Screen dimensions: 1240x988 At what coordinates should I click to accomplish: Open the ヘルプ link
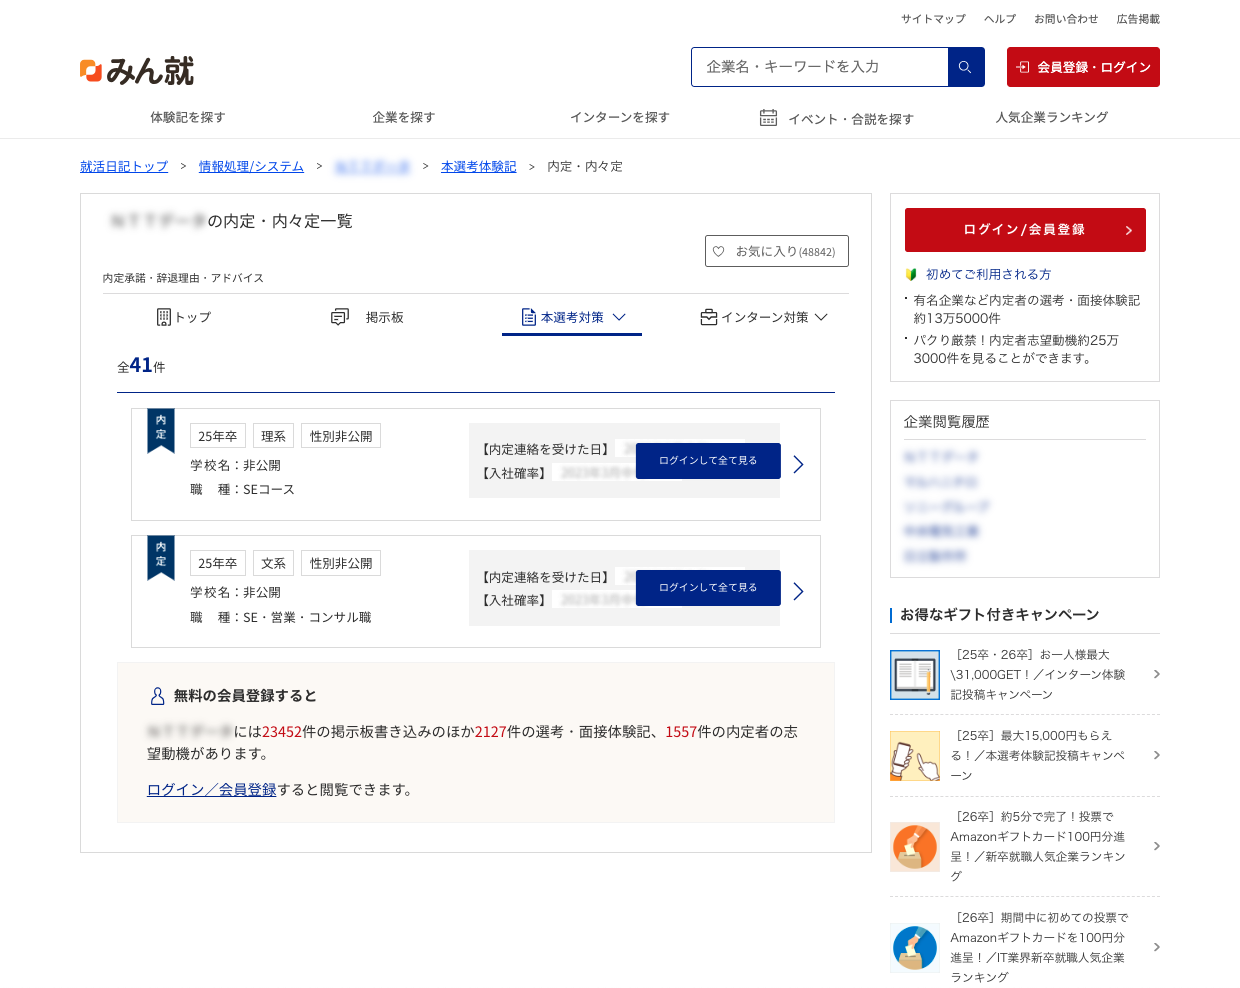point(1000,19)
